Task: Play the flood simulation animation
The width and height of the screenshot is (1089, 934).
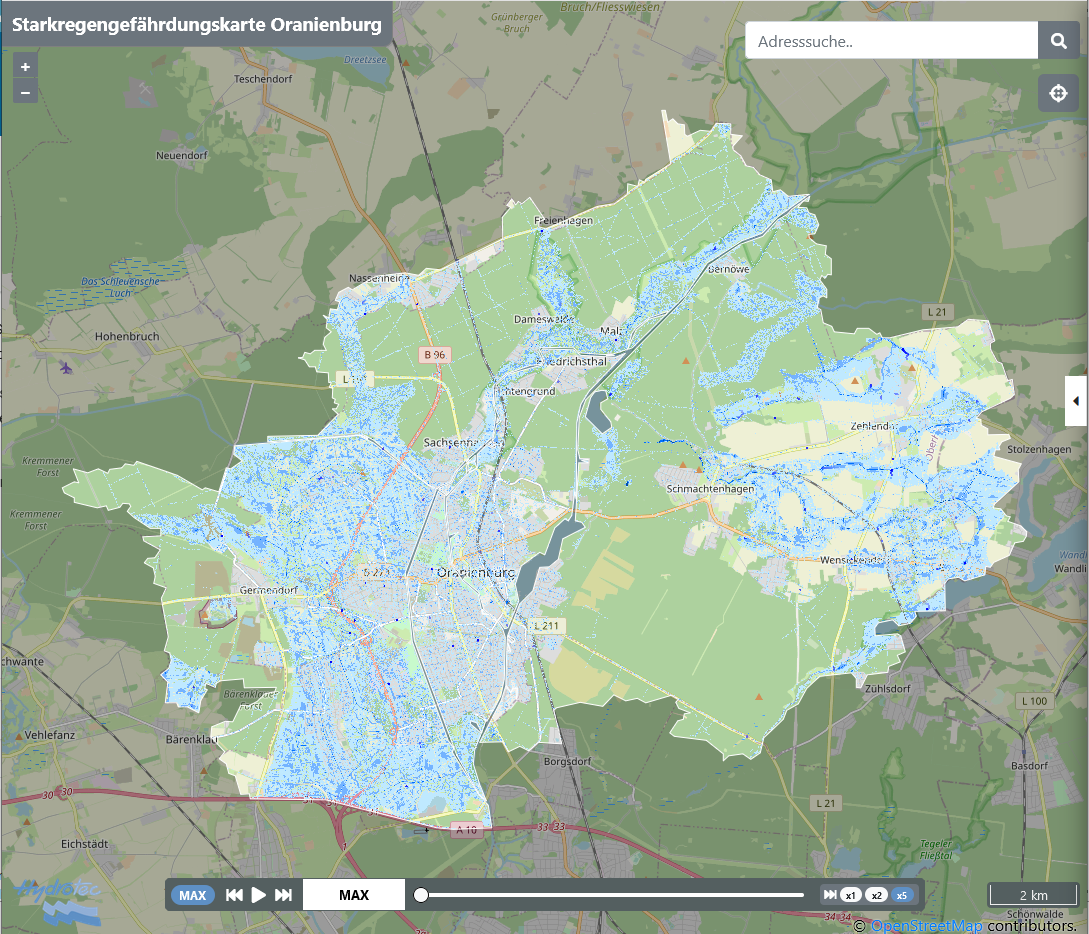Action: click(259, 895)
